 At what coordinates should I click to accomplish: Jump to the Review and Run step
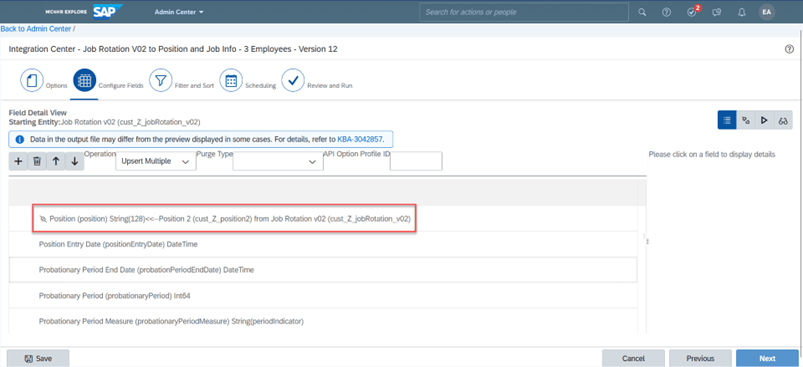pos(317,81)
